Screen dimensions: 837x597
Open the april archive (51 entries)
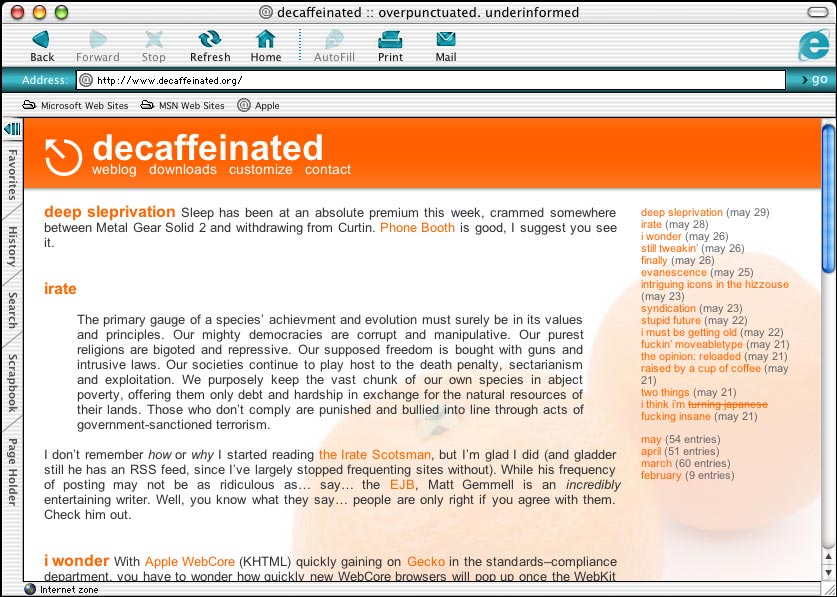click(x=651, y=451)
